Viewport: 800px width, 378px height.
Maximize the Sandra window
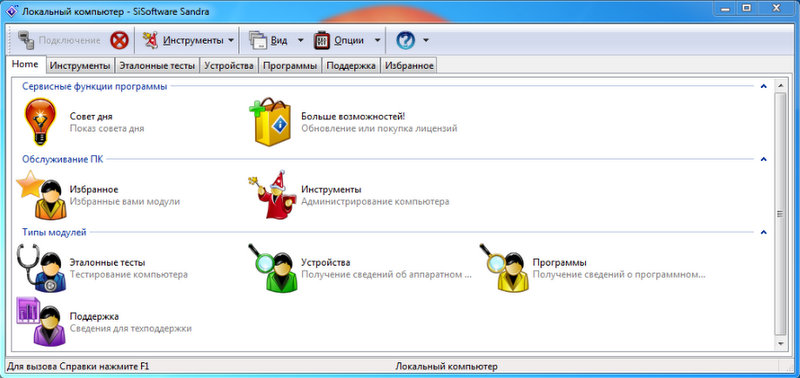point(746,8)
